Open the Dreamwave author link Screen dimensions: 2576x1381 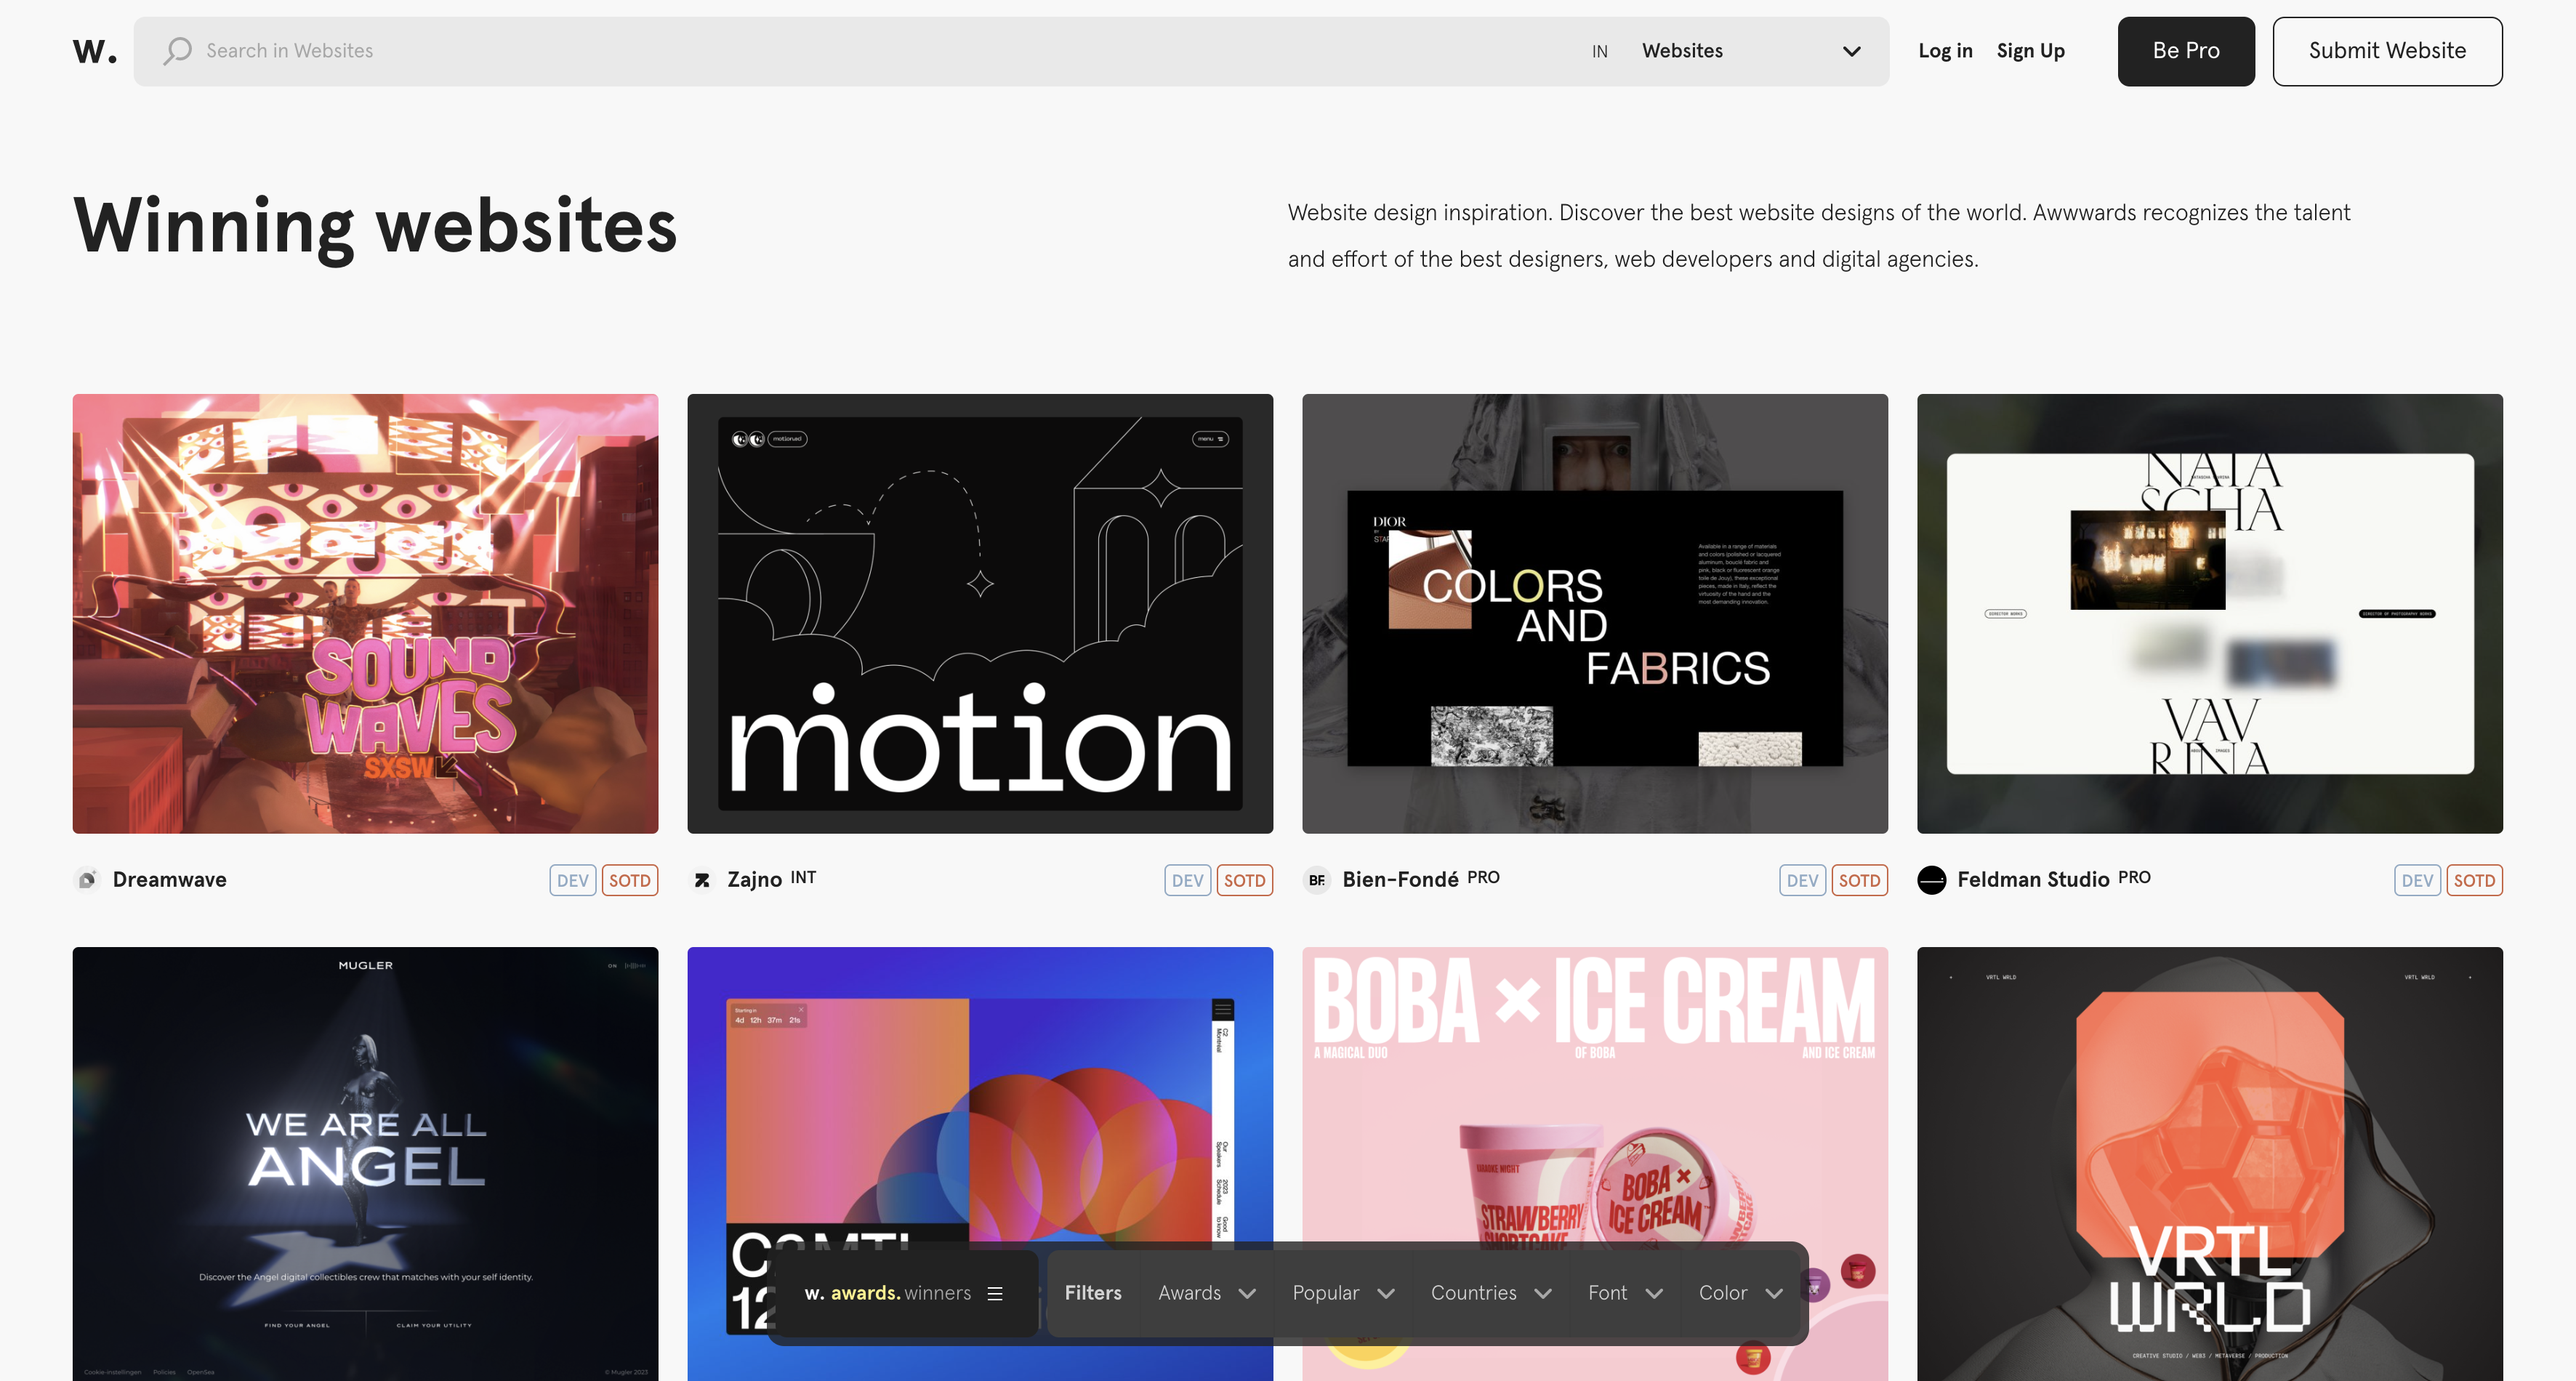click(x=169, y=880)
